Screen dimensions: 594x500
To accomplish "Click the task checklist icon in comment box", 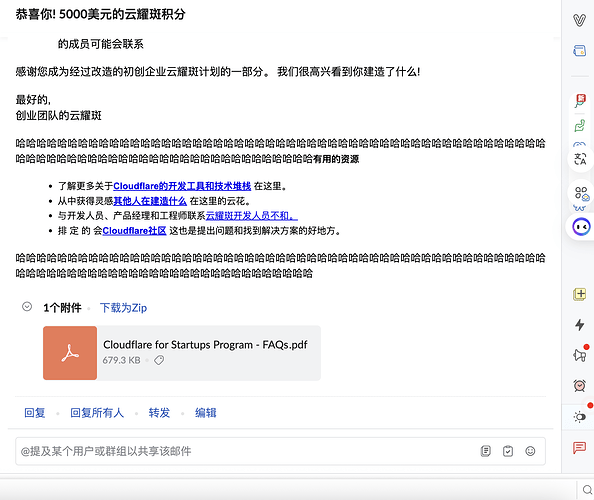I will click(x=508, y=451).
